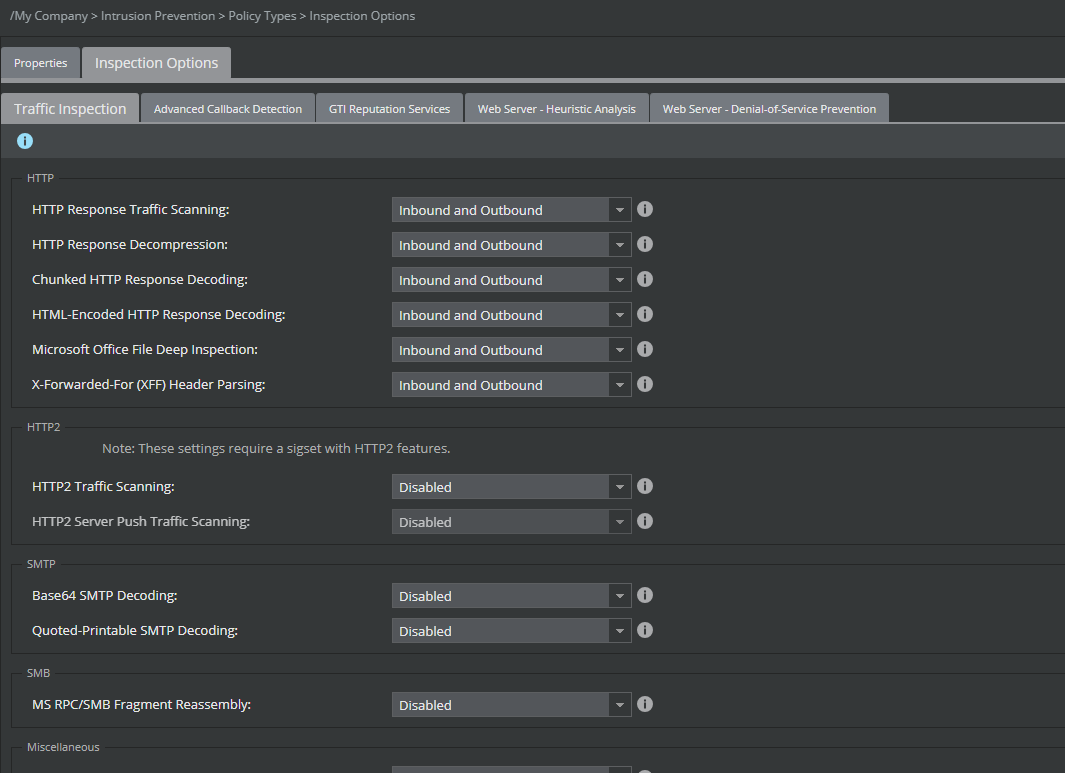Click the HTTP2 sigset note text
This screenshot has height=773, width=1065.
click(x=276, y=448)
